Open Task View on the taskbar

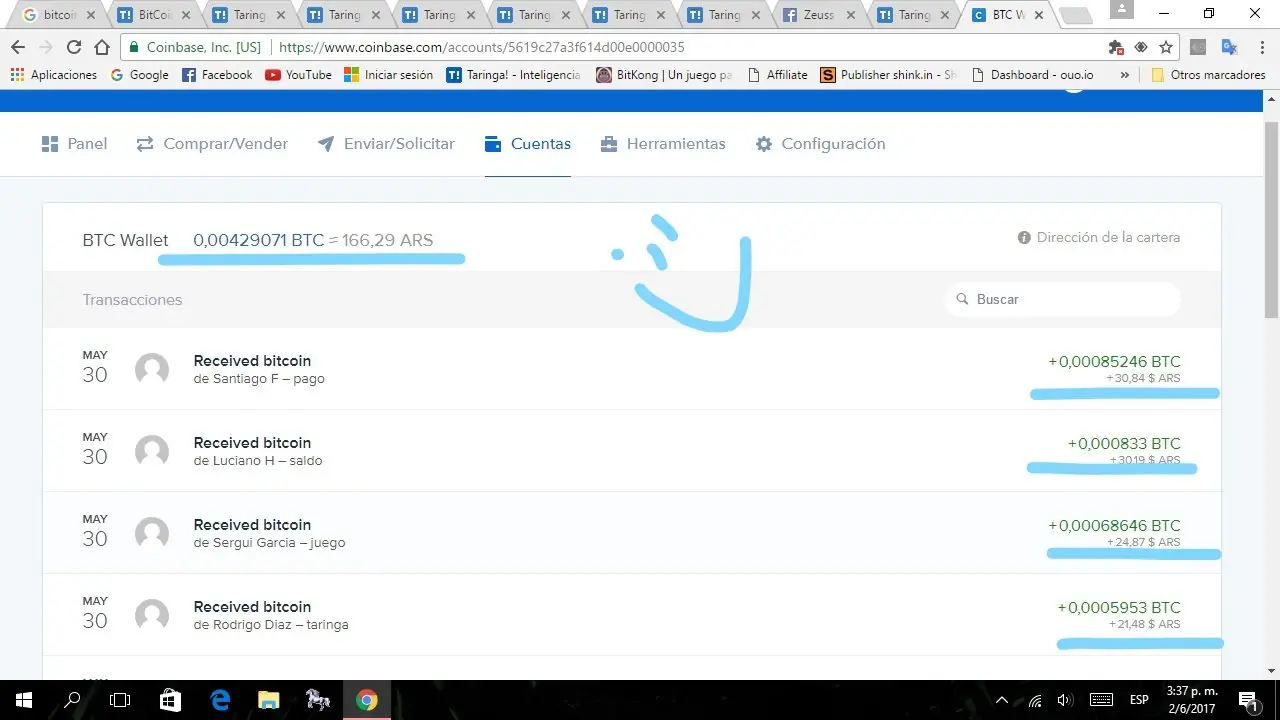click(x=120, y=700)
